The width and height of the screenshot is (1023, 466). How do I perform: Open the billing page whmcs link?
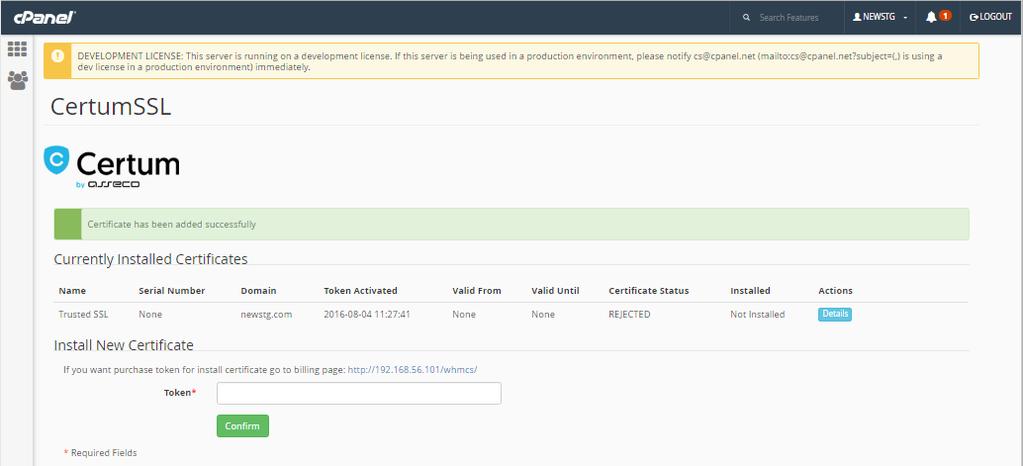tap(412, 369)
